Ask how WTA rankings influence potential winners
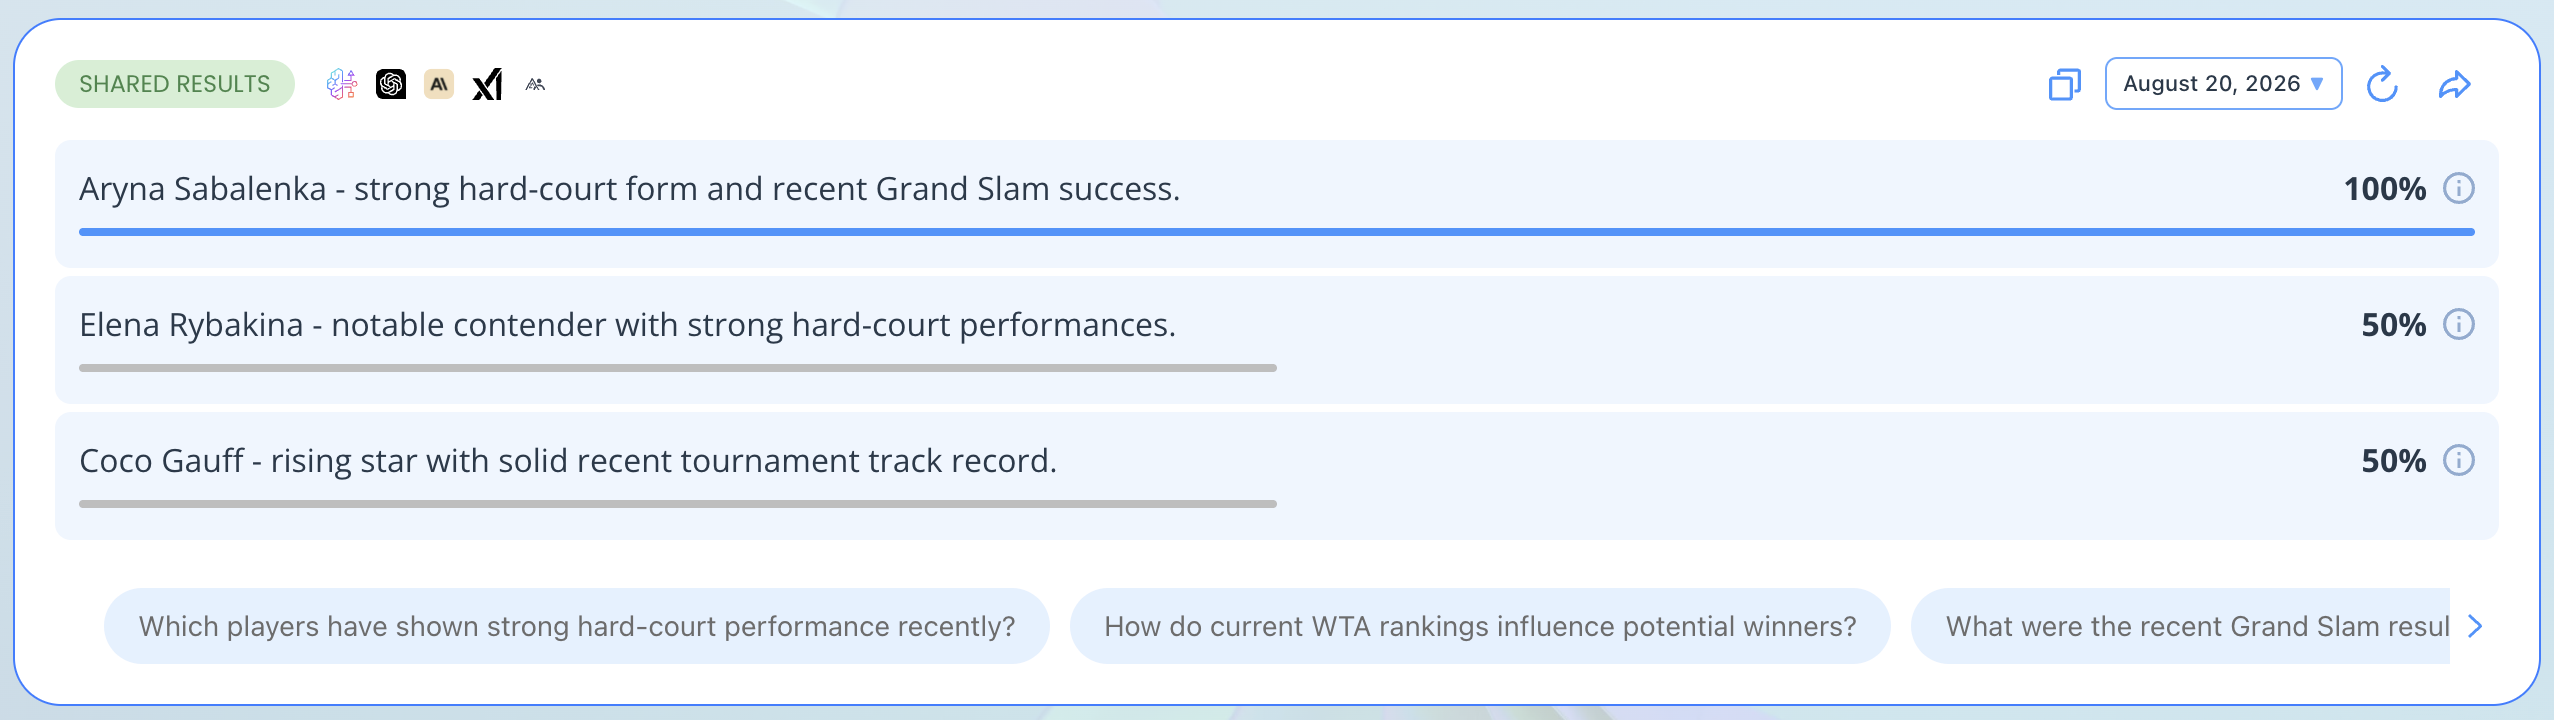Viewport: 2554px width, 720px height. click(x=1480, y=626)
